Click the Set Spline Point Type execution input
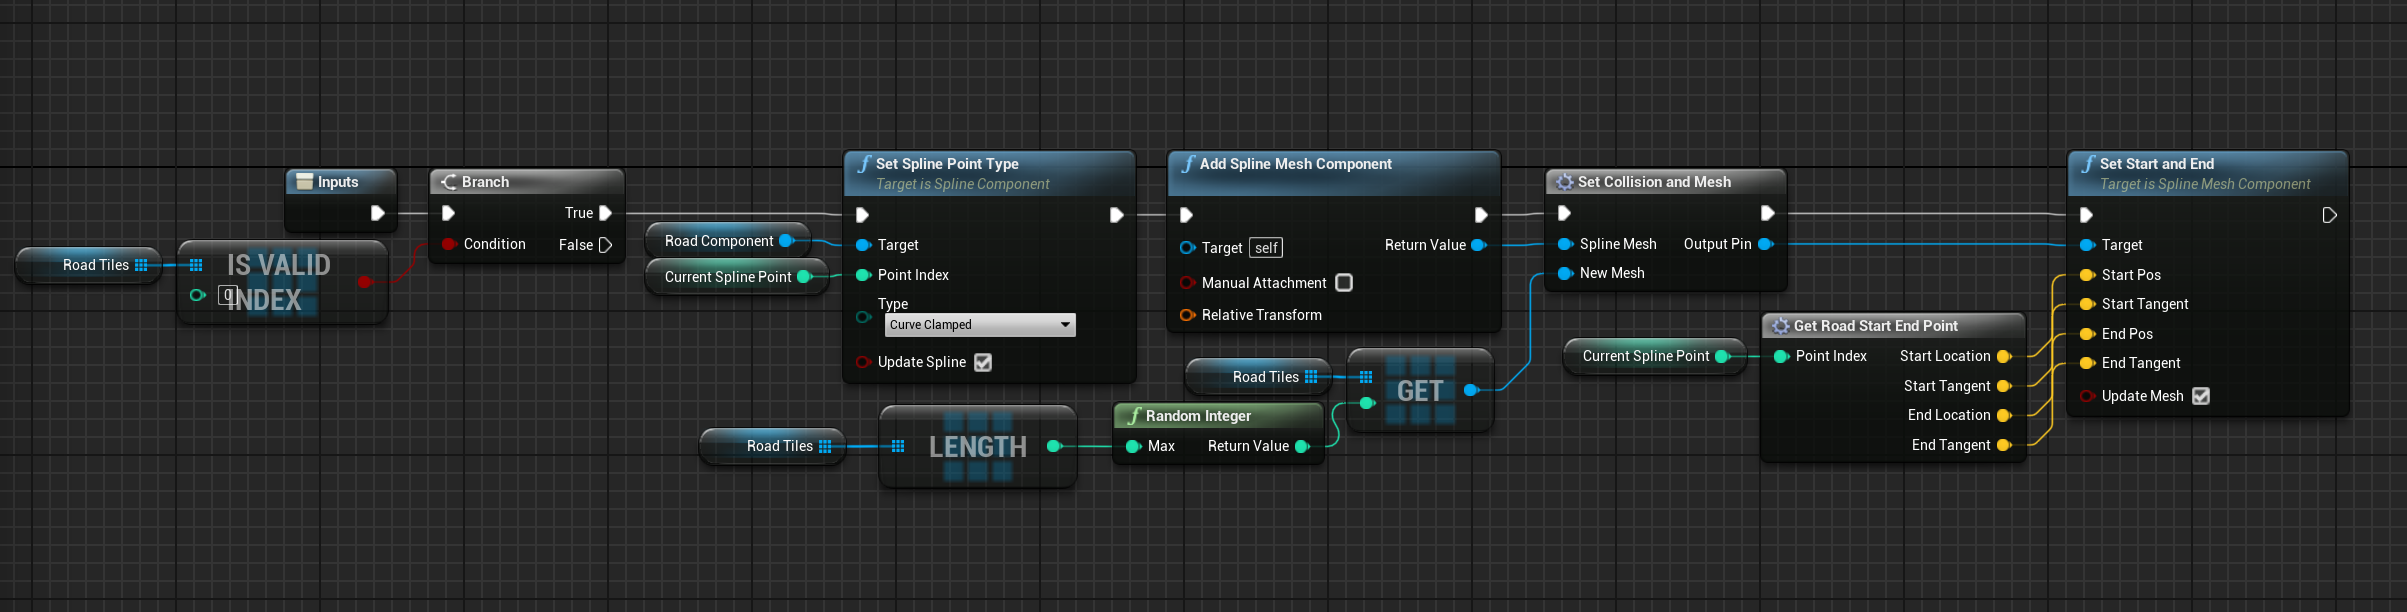 coord(862,215)
